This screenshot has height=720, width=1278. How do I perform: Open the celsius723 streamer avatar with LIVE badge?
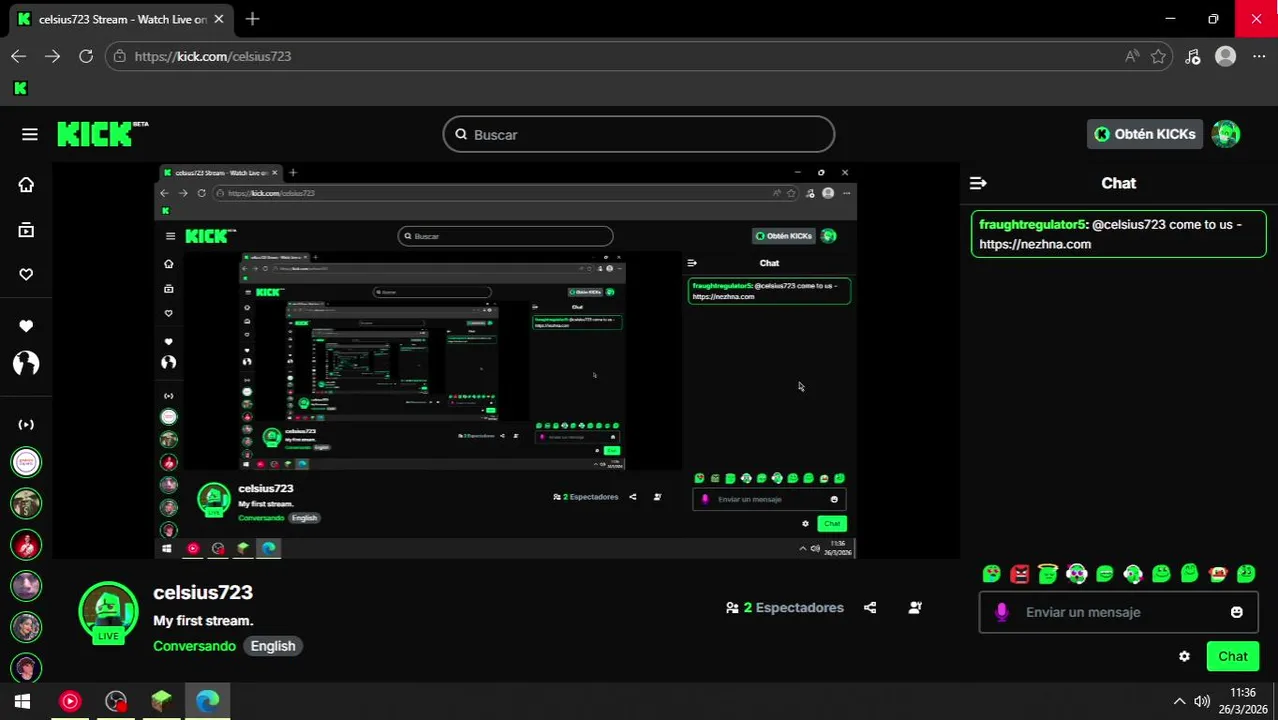(x=108, y=612)
